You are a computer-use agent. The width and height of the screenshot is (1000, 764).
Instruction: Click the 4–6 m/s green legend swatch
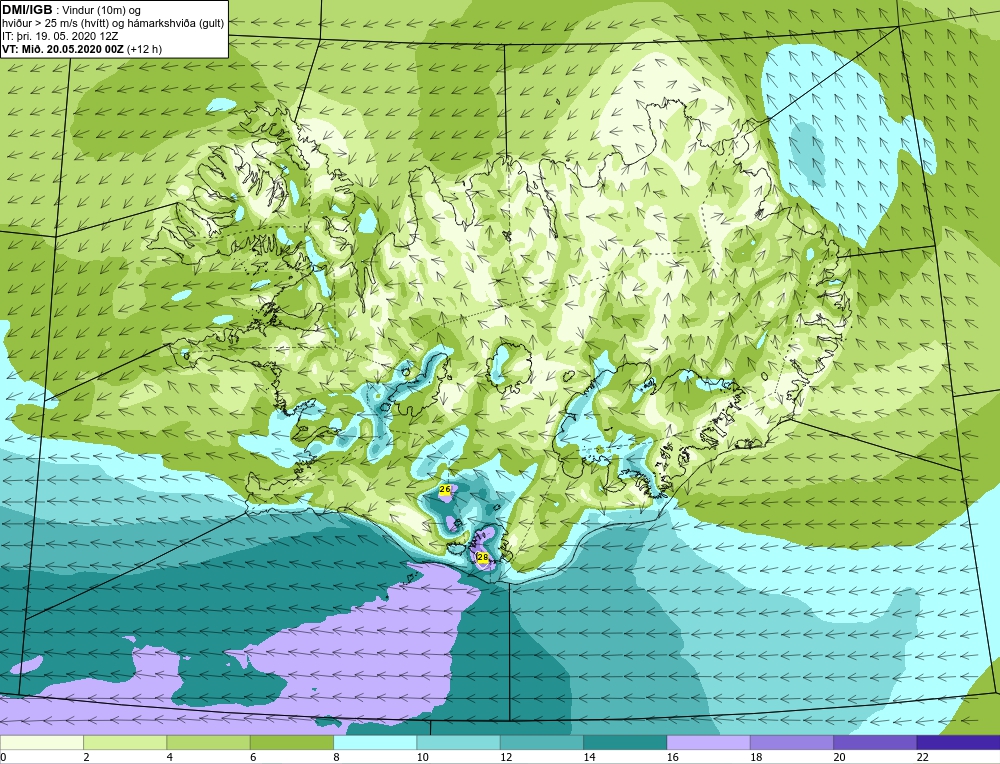(x=209, y=743)
